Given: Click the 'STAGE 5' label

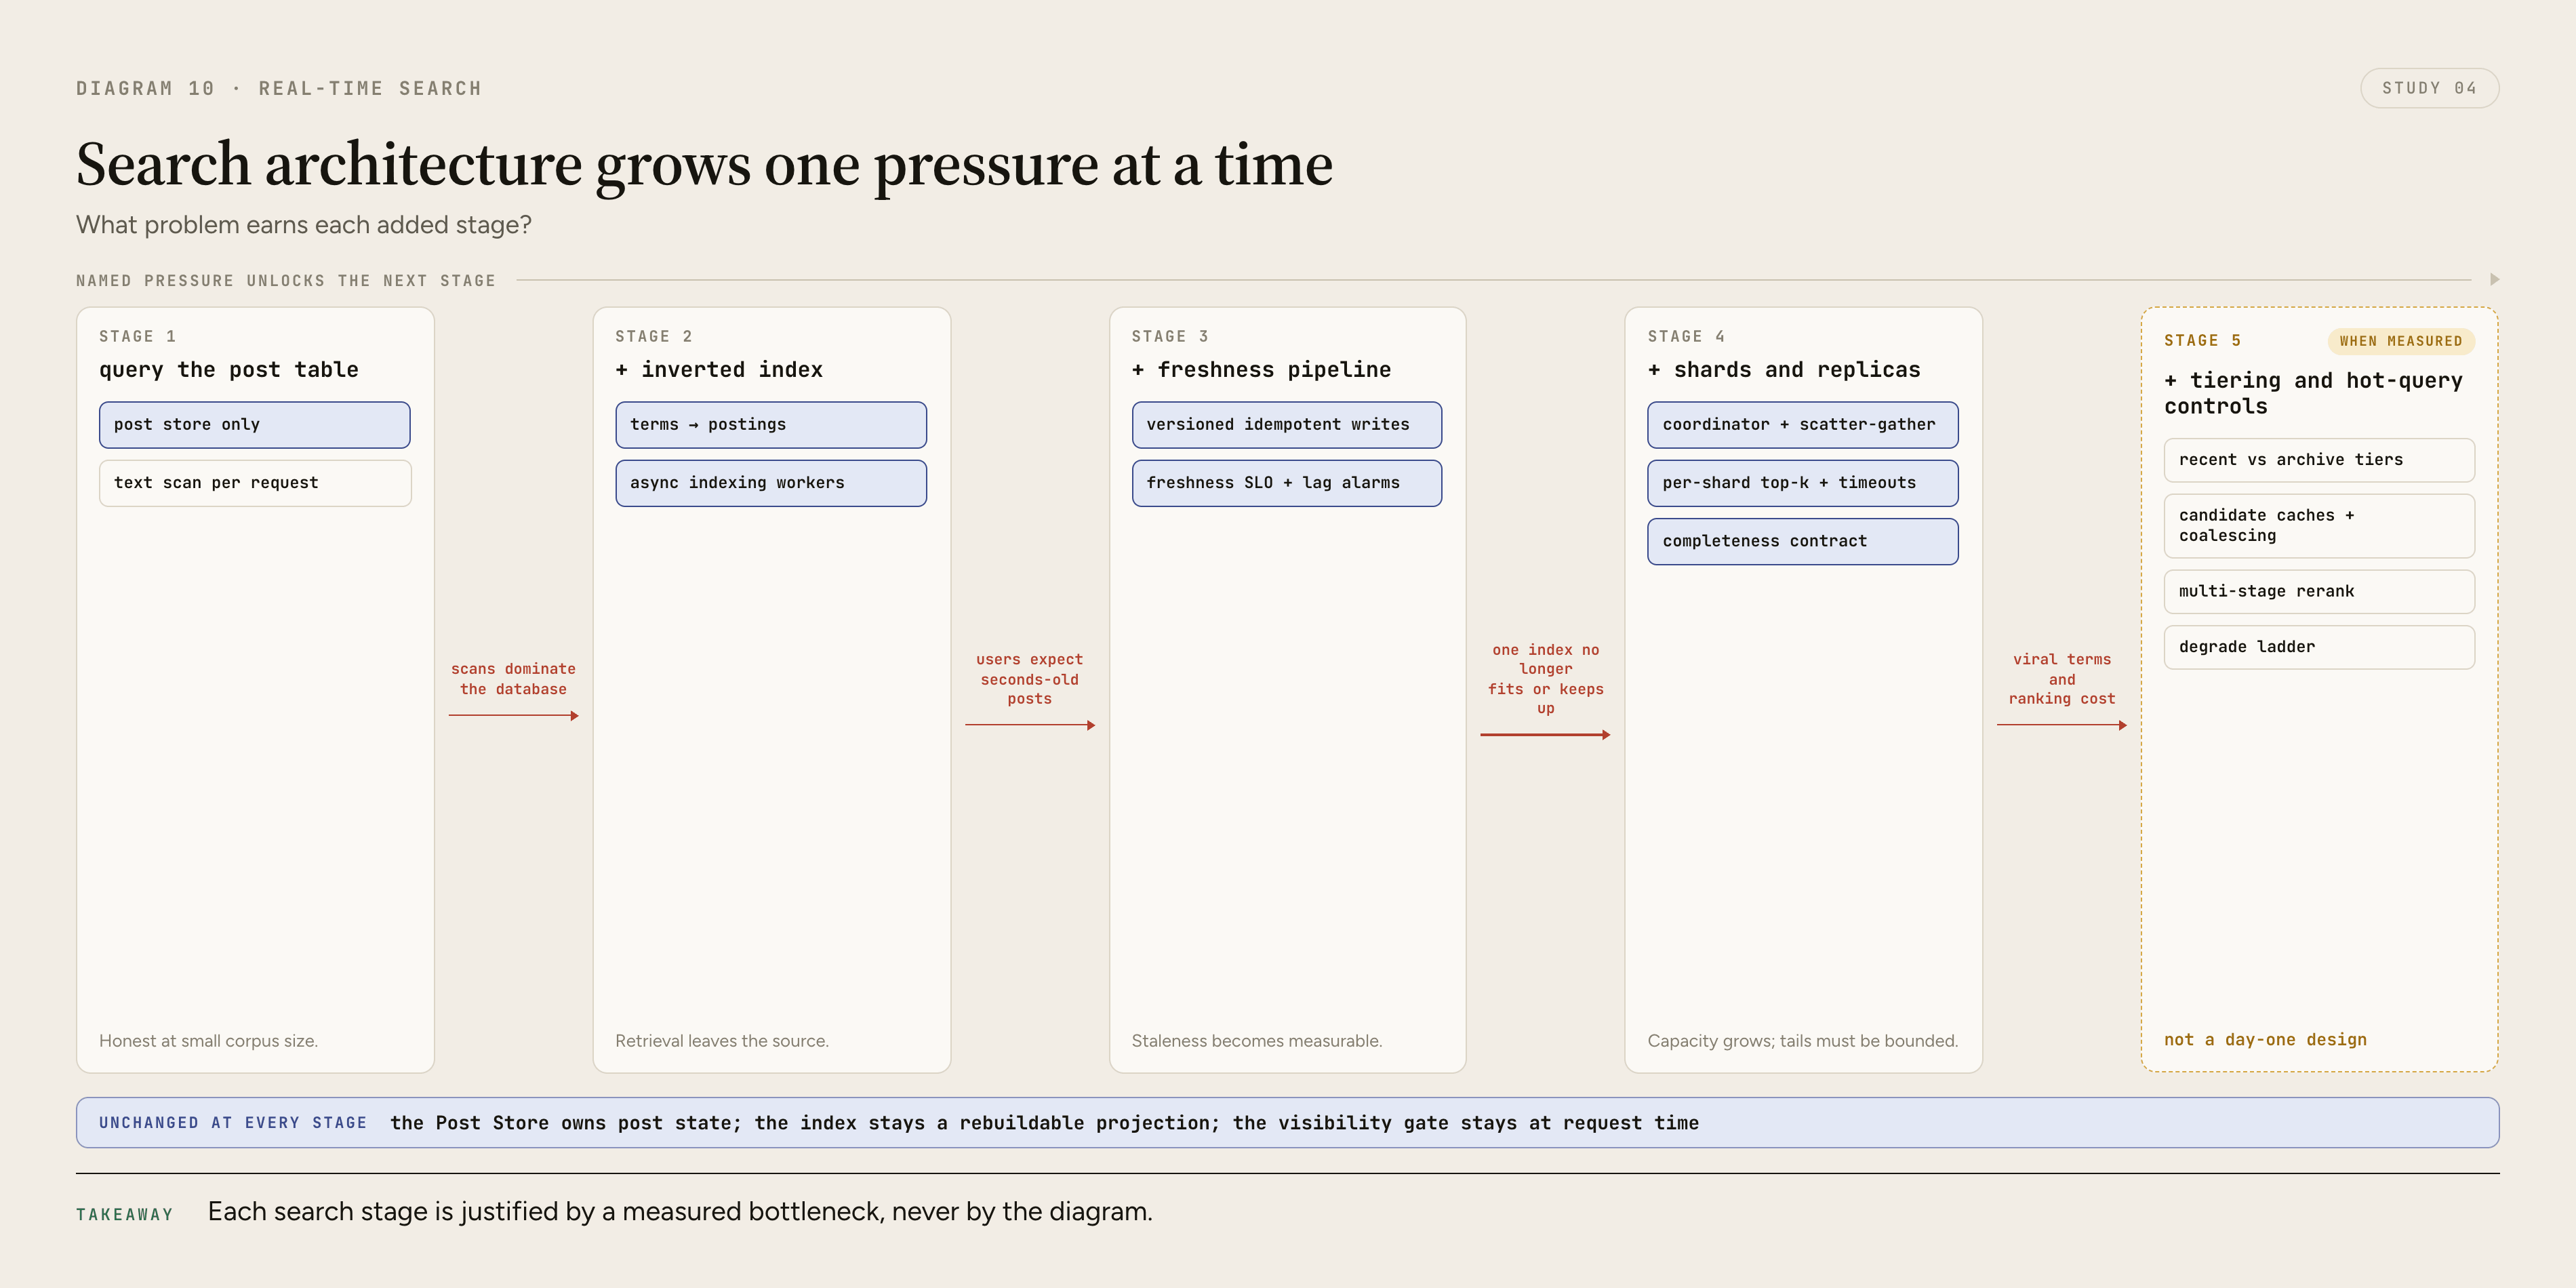Looking at the screenshot, I should point(2202,341).
